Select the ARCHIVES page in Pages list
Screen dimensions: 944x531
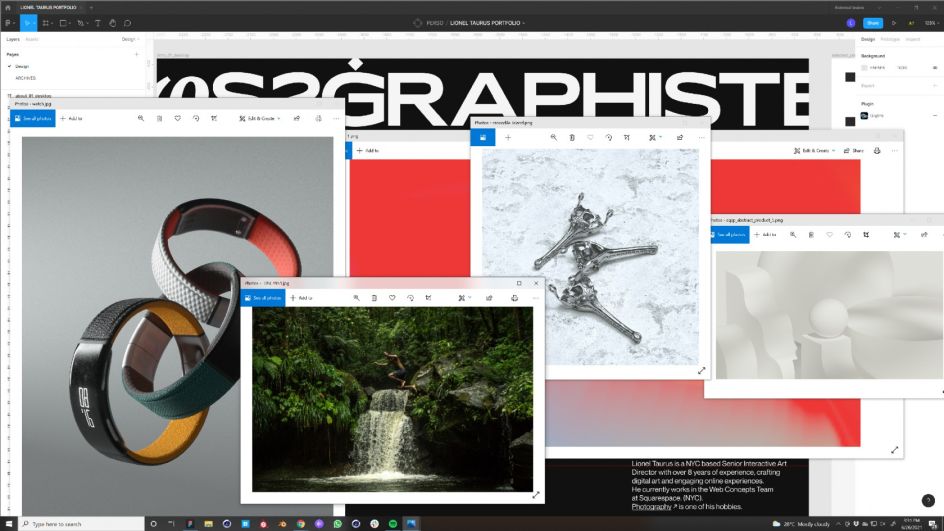pos(26,77)
